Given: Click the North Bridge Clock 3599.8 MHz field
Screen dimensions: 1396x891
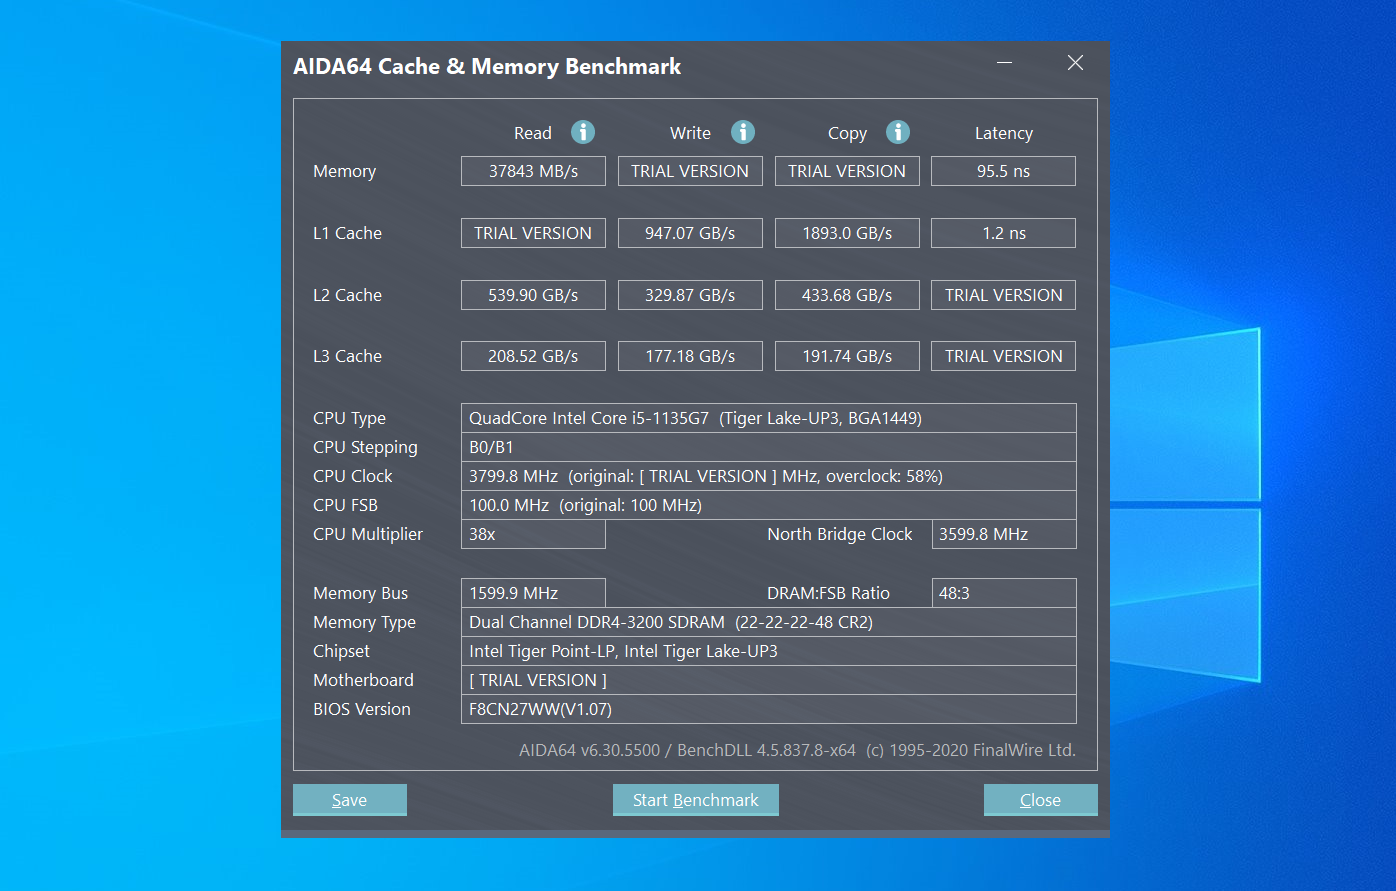Looking at the screenshot, I should point(1004,534).
